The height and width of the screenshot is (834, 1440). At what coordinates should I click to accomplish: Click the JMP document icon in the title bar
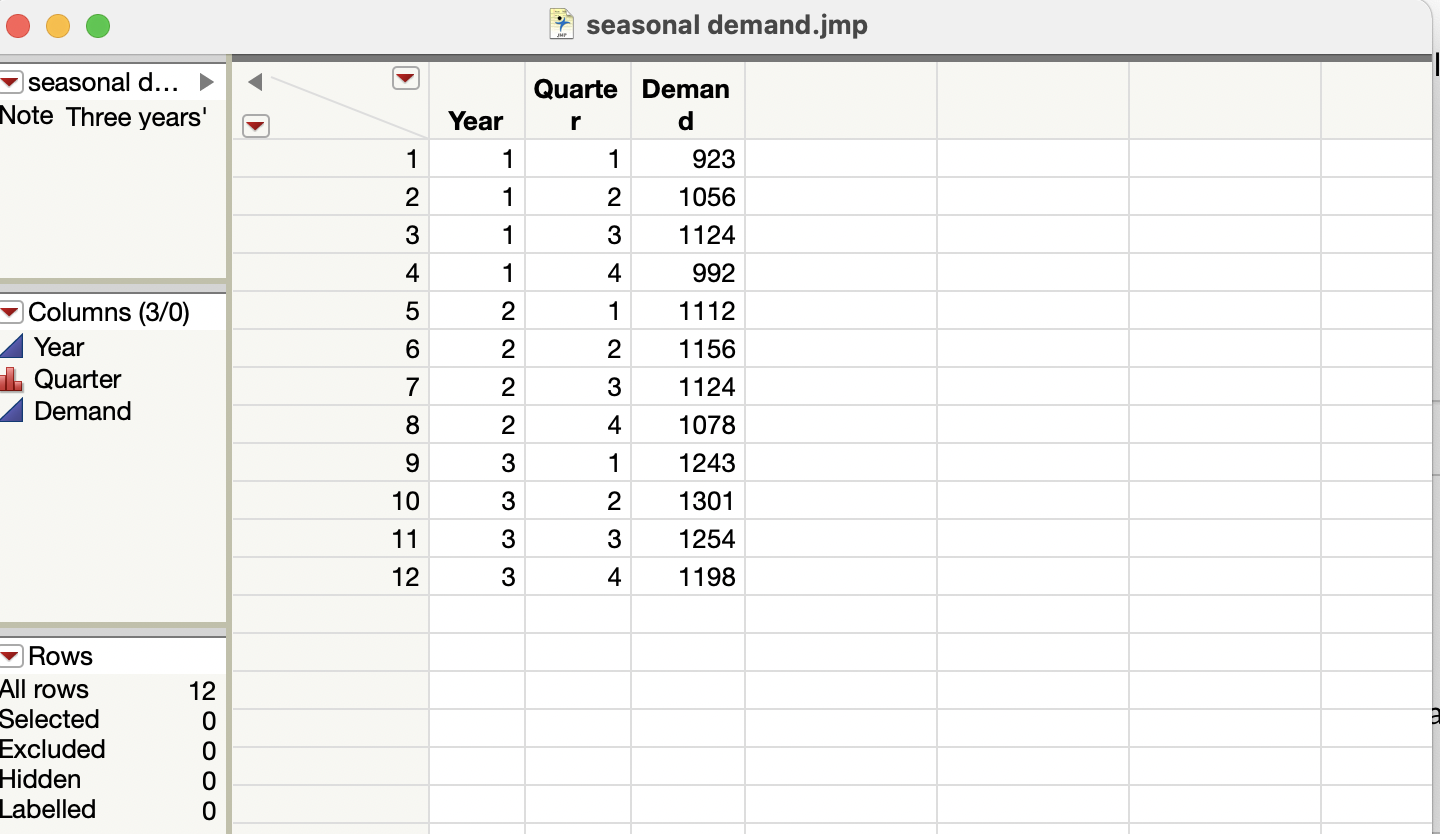559,25
